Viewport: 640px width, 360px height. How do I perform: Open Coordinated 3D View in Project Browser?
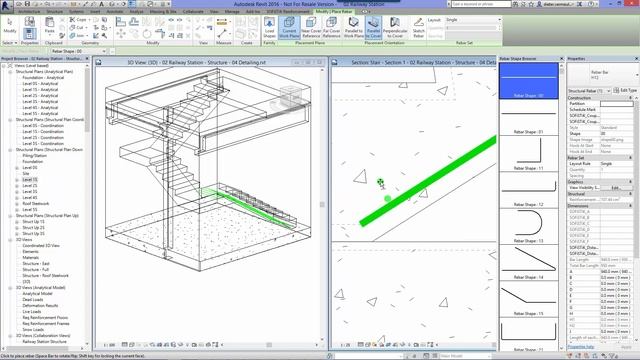(x=41, y=246)
